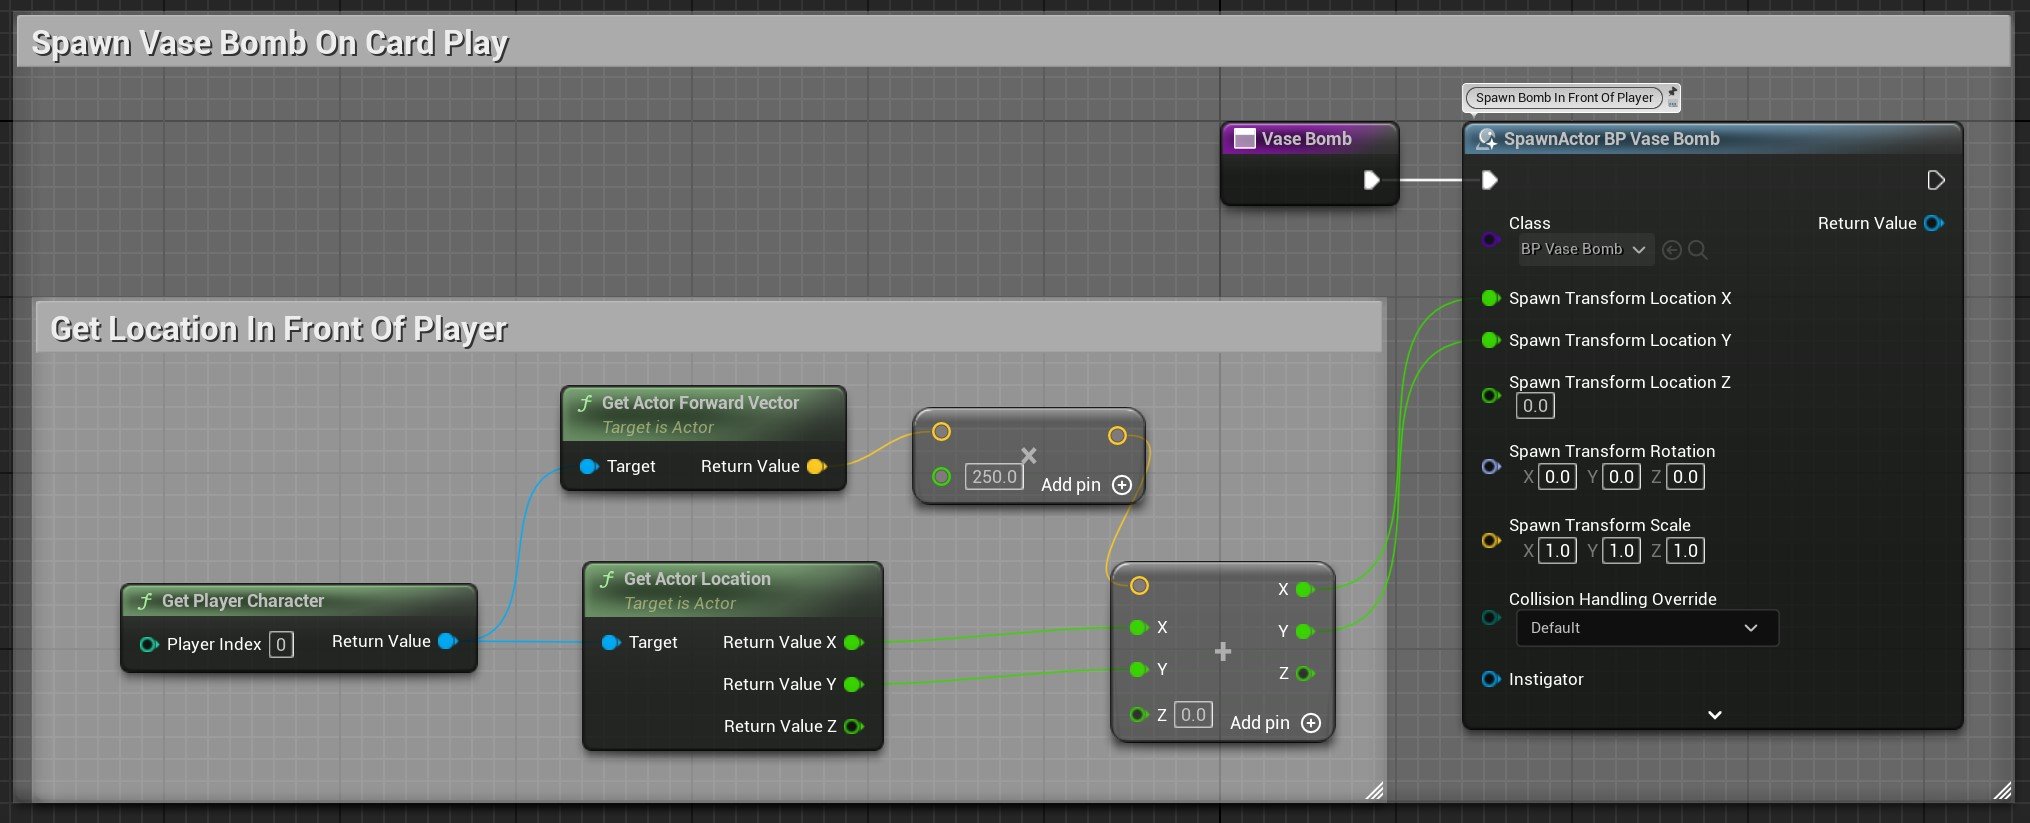The width and height of the screenshot is (2030, 823).
Task: Click the browse-to-asset magnifier icon
Action: [x=1697, y=250]
